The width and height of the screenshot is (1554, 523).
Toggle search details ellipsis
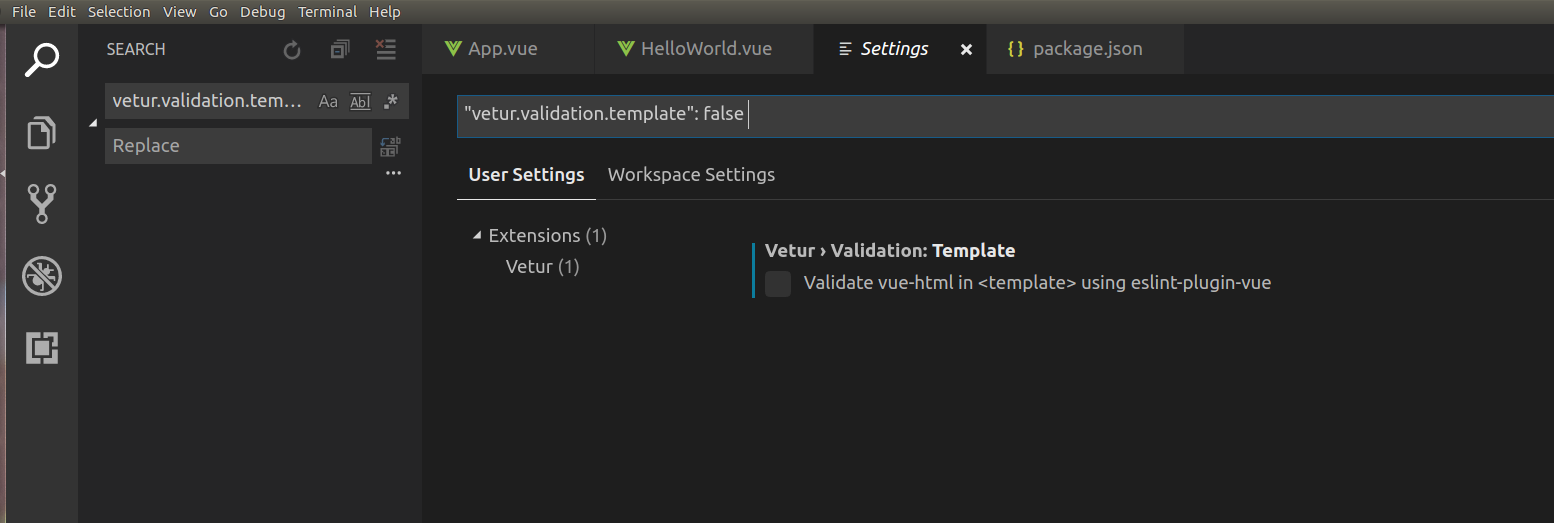393,173
